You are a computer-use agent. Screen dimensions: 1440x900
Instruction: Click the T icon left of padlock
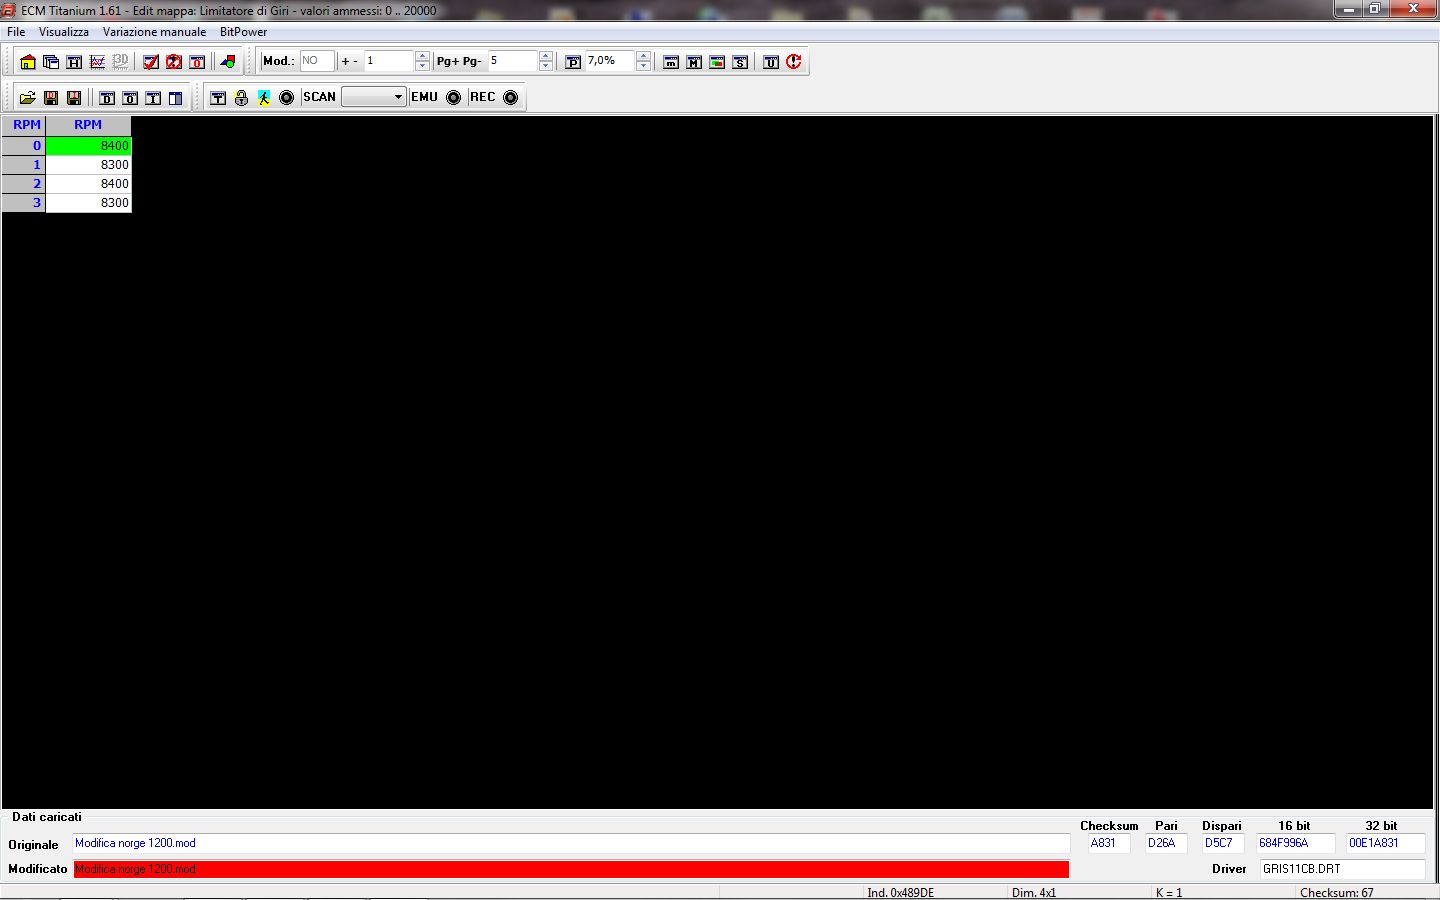[x=218, y=98]
